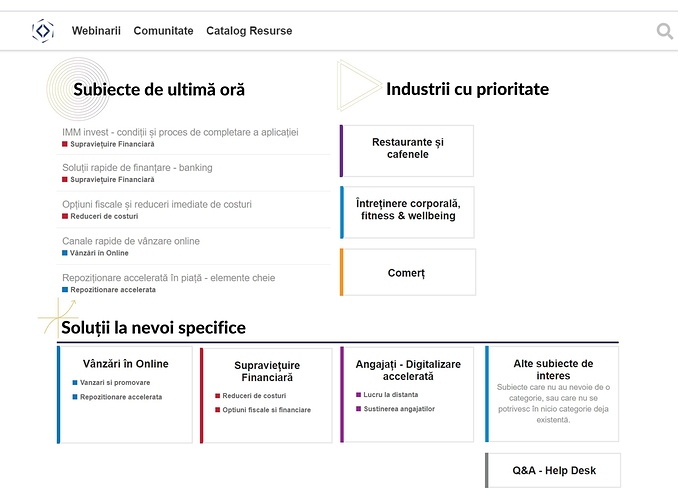Click Repozitionare accelerata tag under last topic
The width and height of the screenshot is (678, 500).
113,290
